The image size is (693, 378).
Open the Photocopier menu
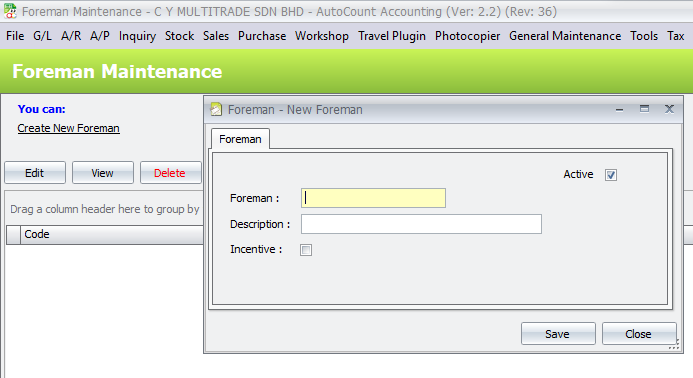467,36
